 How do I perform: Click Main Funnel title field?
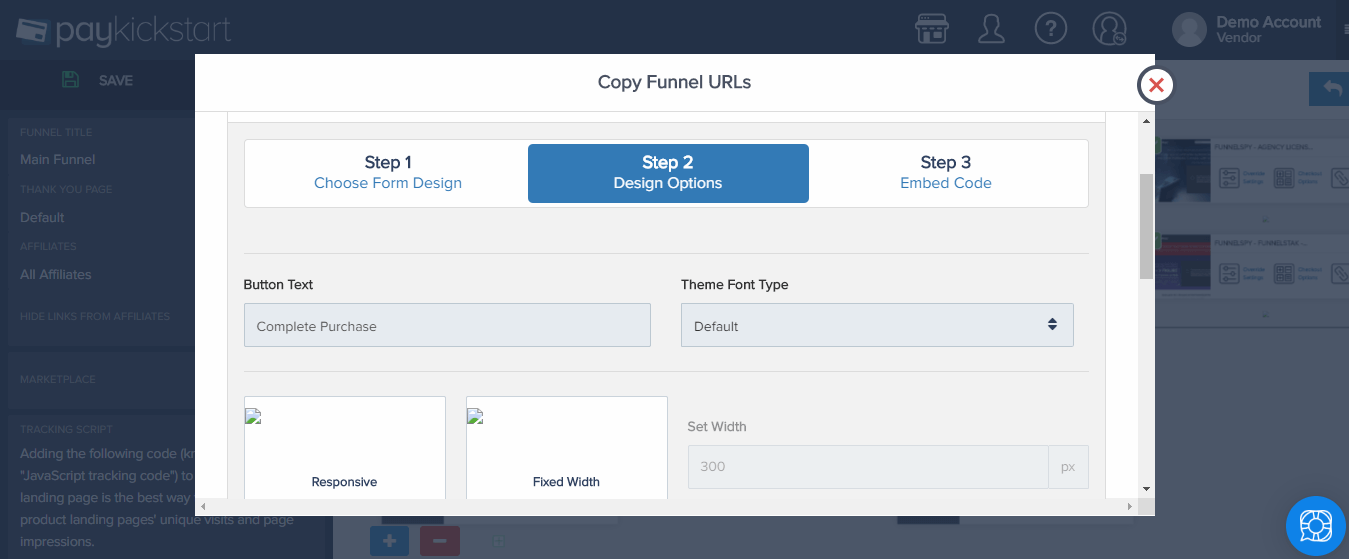[58, 159]
